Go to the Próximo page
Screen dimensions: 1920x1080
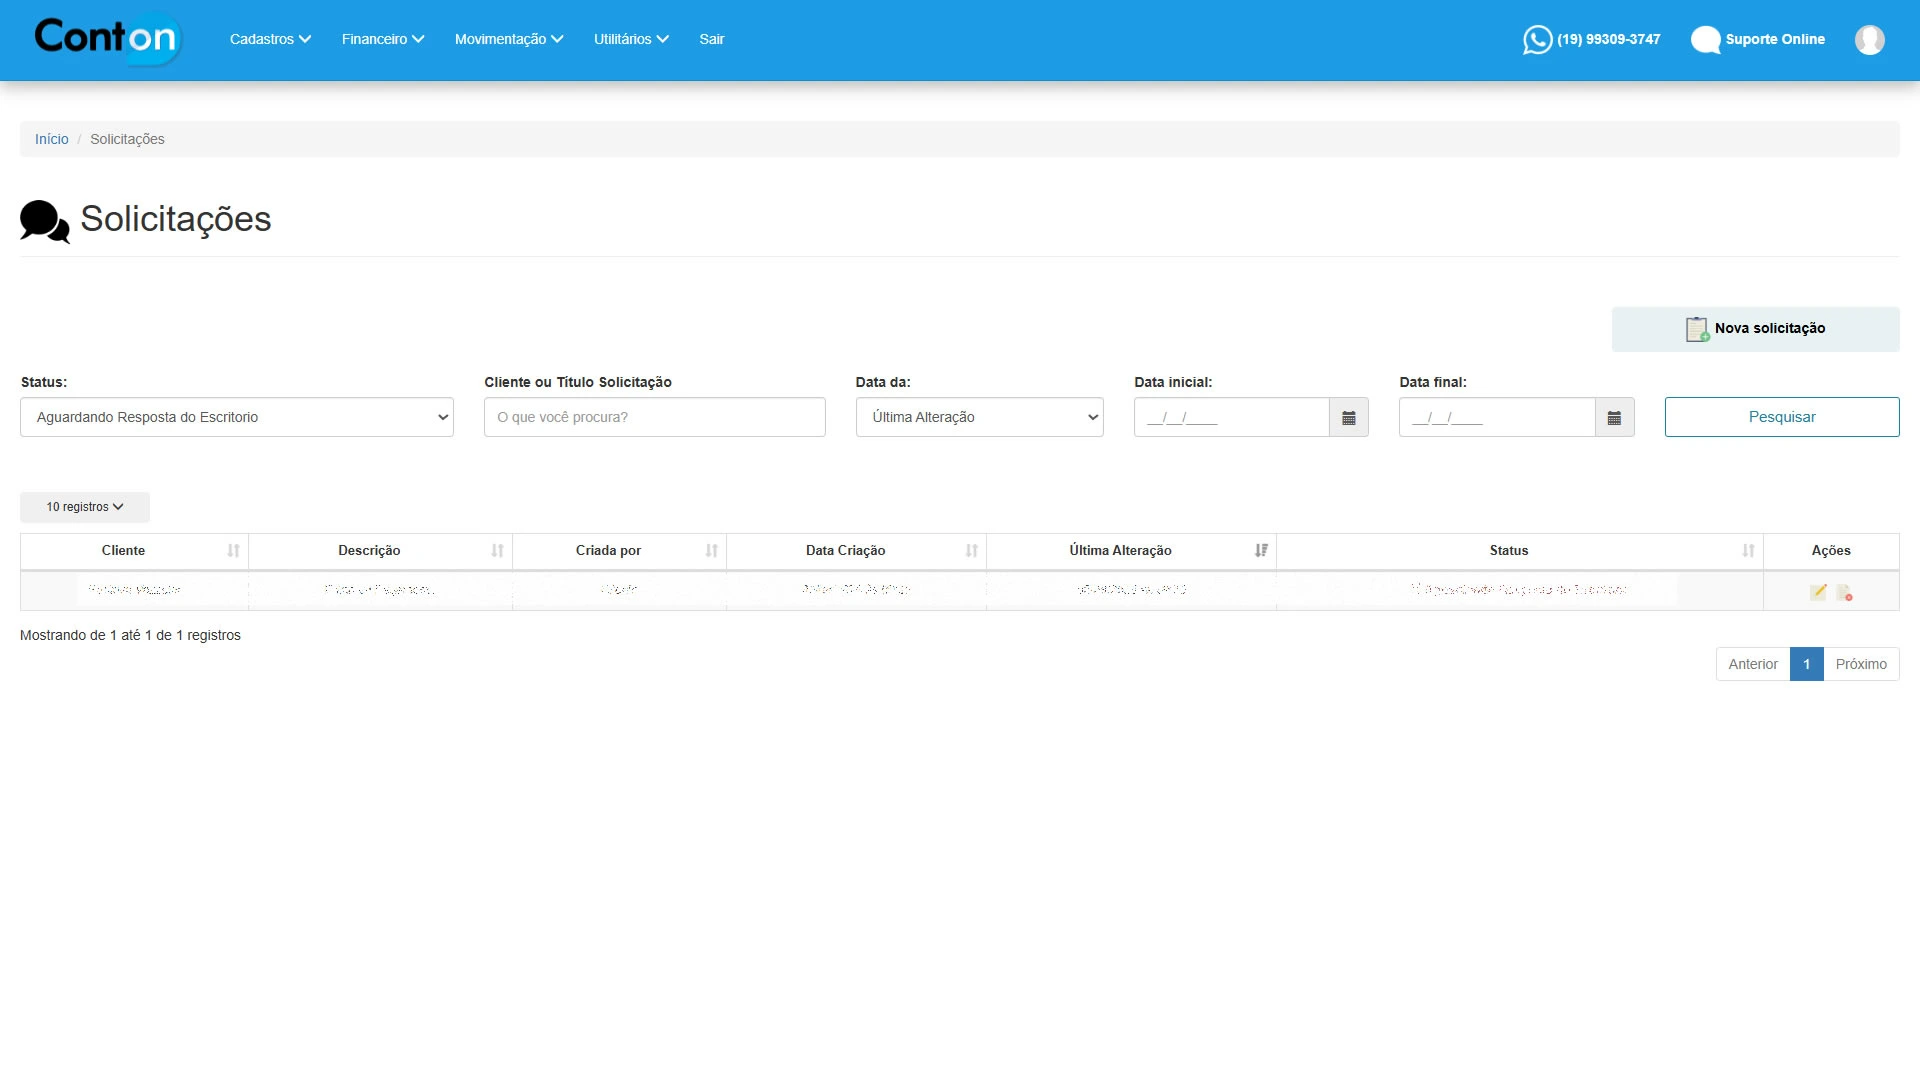1860,664
